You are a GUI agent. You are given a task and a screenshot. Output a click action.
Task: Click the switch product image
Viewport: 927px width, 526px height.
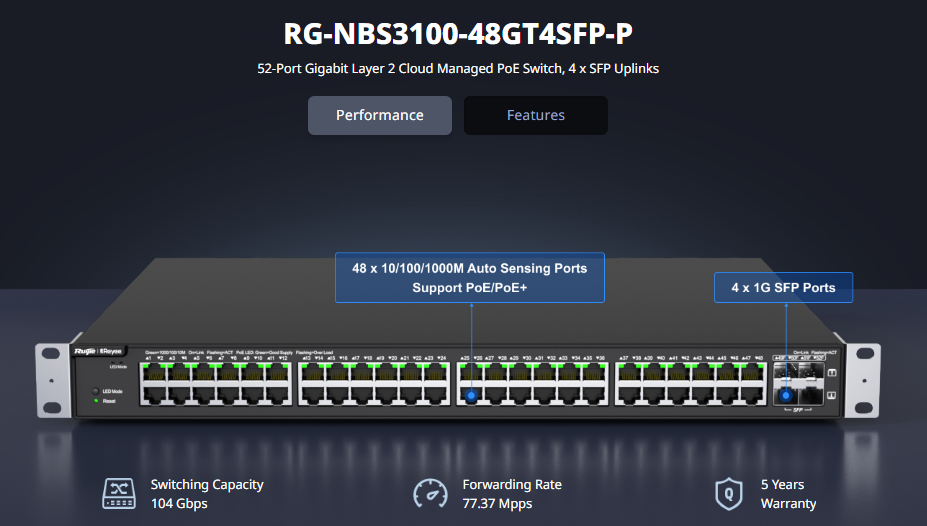point(458,340)
